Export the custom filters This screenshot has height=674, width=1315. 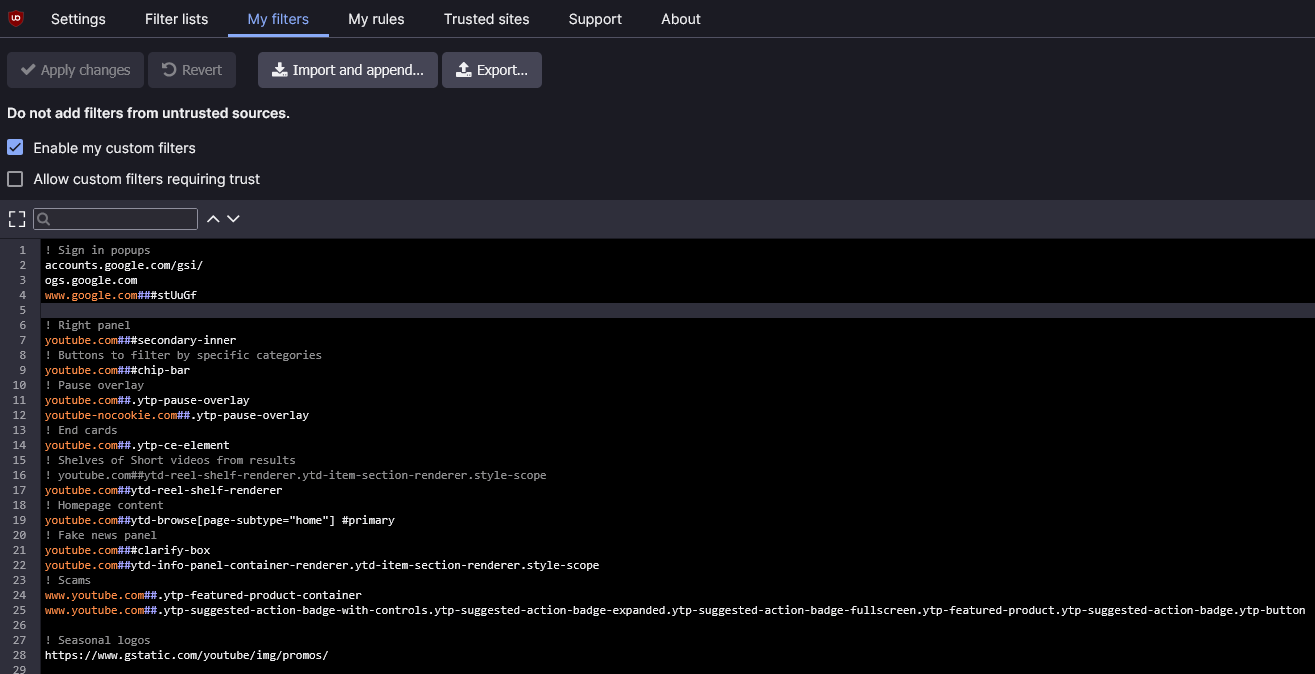coord(492,70)
